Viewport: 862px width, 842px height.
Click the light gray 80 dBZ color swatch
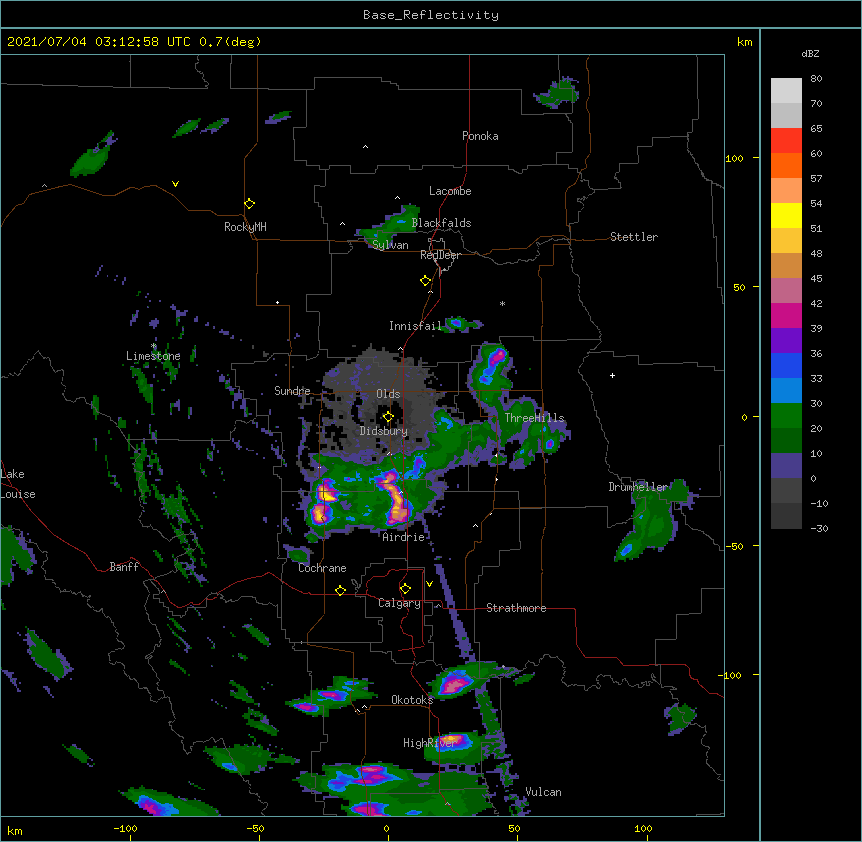(x=786, y=90)
